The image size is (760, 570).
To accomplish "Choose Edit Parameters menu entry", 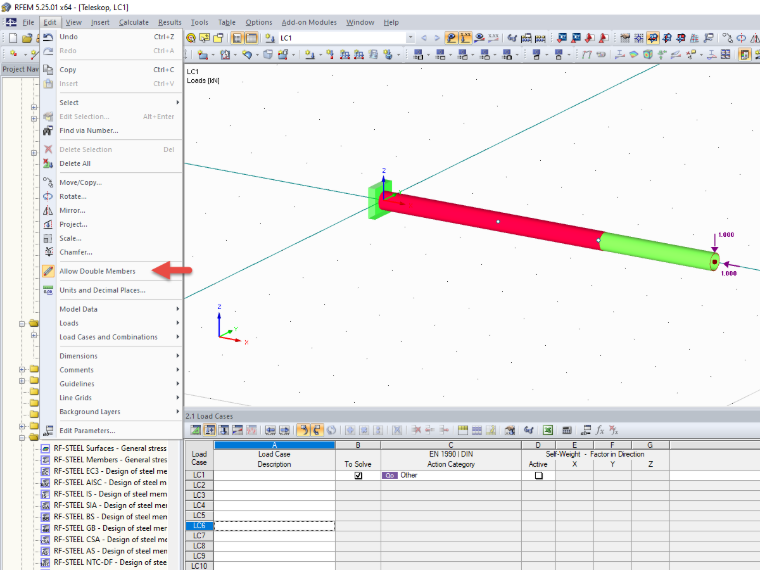I will tap(87, 430).
